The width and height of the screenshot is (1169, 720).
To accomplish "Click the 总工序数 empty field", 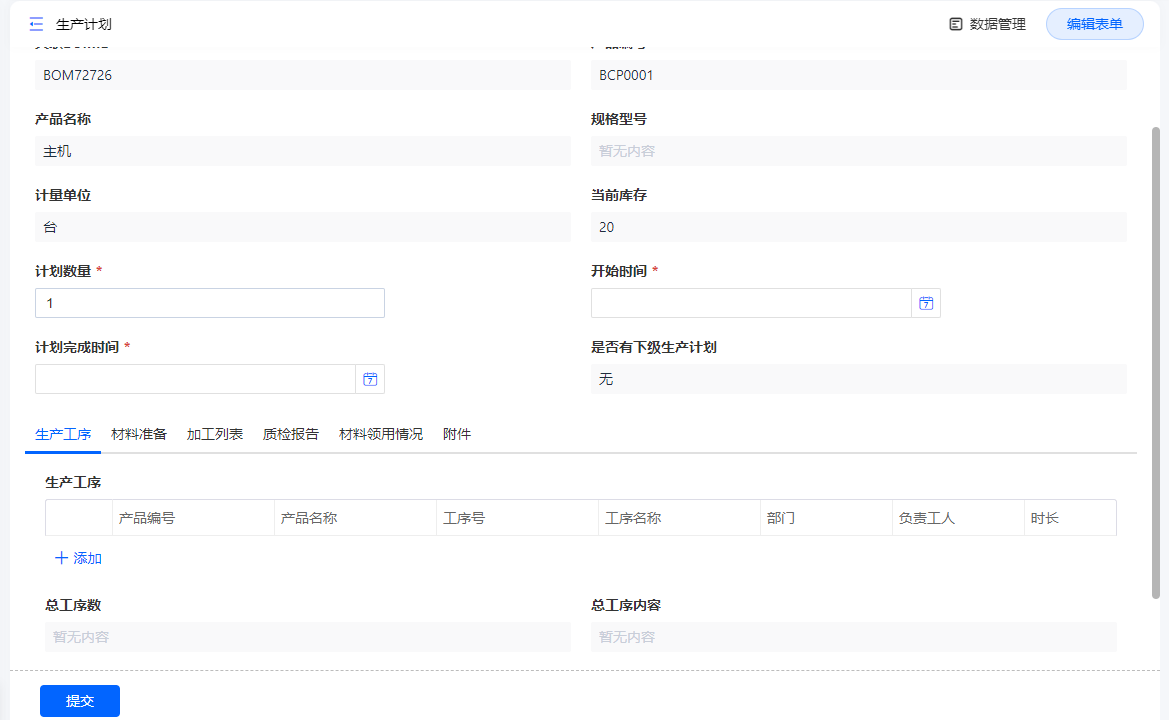I will (x=308, y=637).
